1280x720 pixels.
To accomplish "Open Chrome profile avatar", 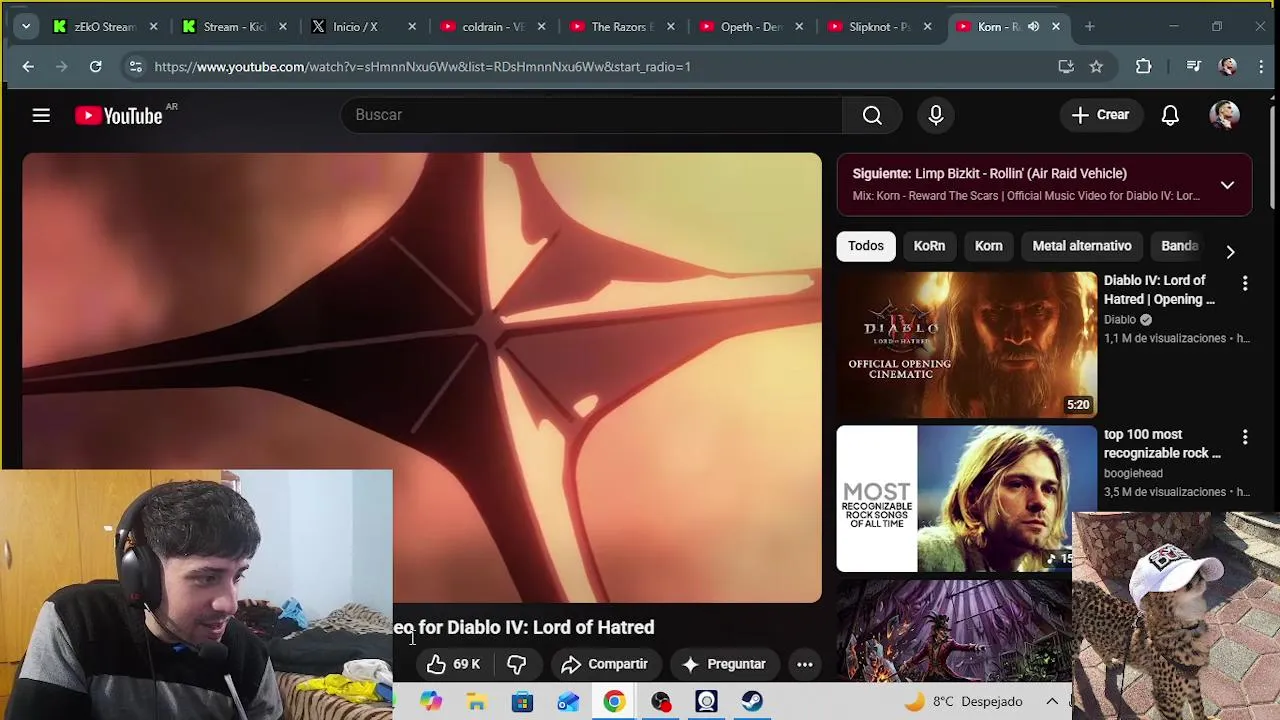I will coord(1228,66).
